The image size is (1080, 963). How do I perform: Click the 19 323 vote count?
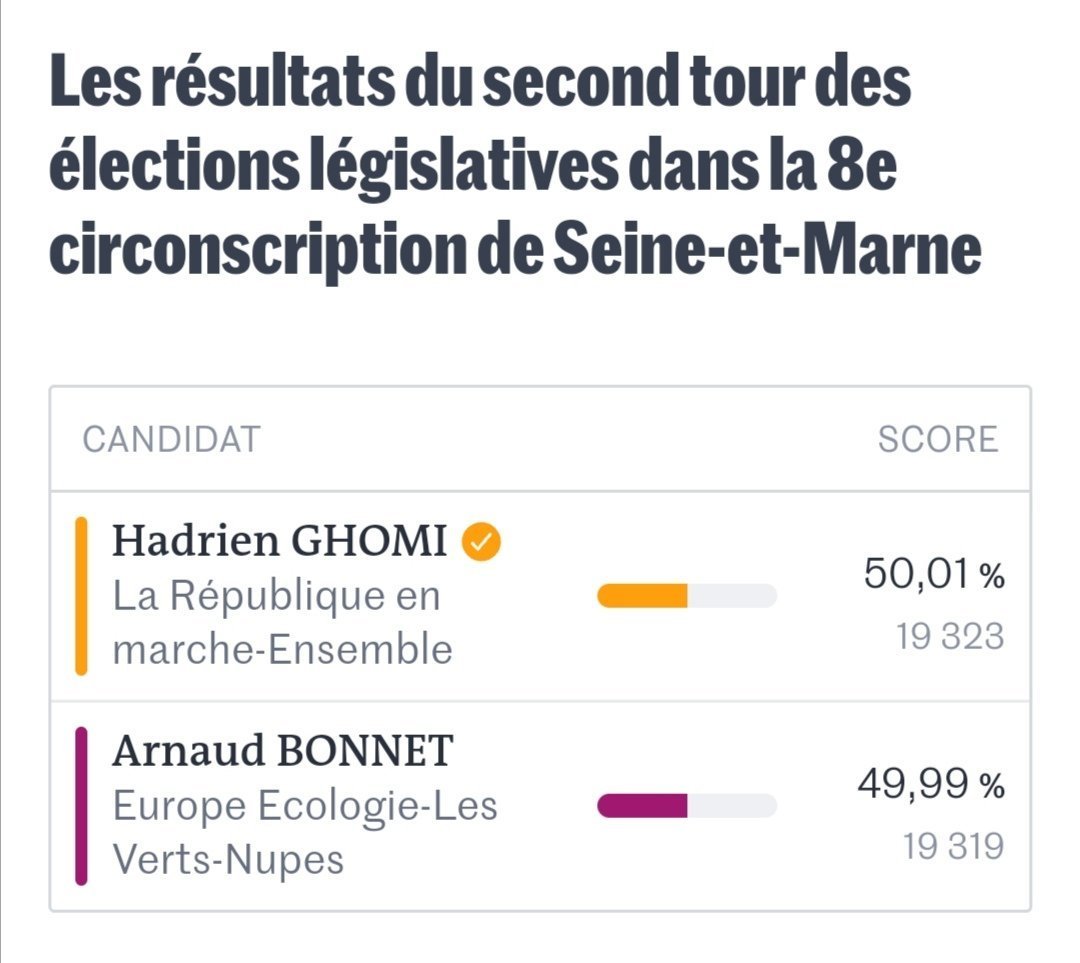pos(950,637)
